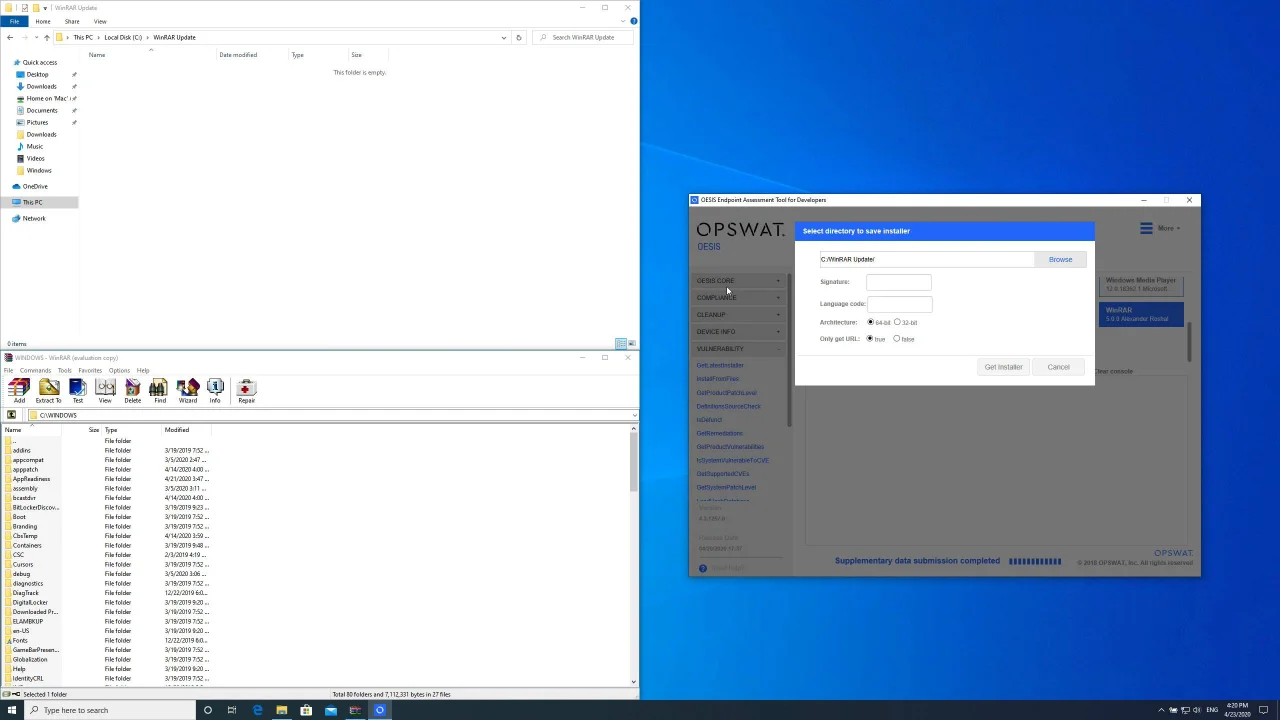Expand the OESIS CORE section
This screenshot has height=720, width=1280.
739,281
